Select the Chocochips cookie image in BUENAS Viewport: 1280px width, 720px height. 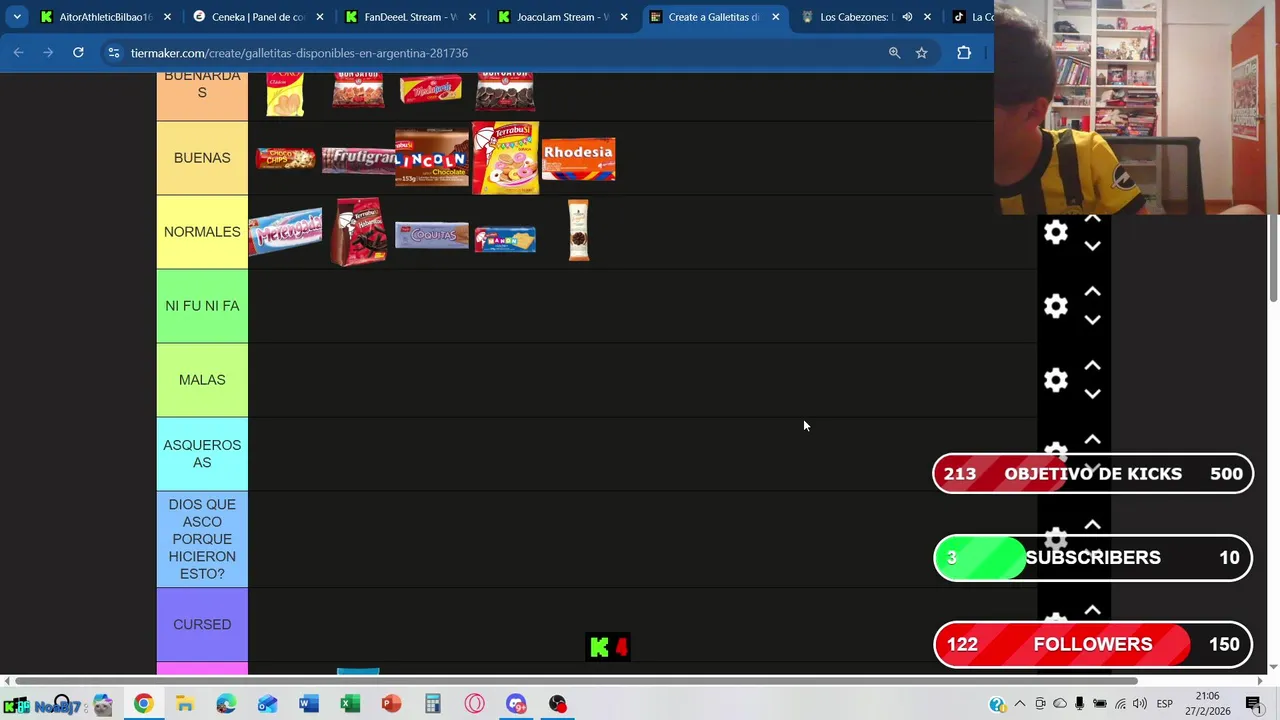tap(285, 159)
